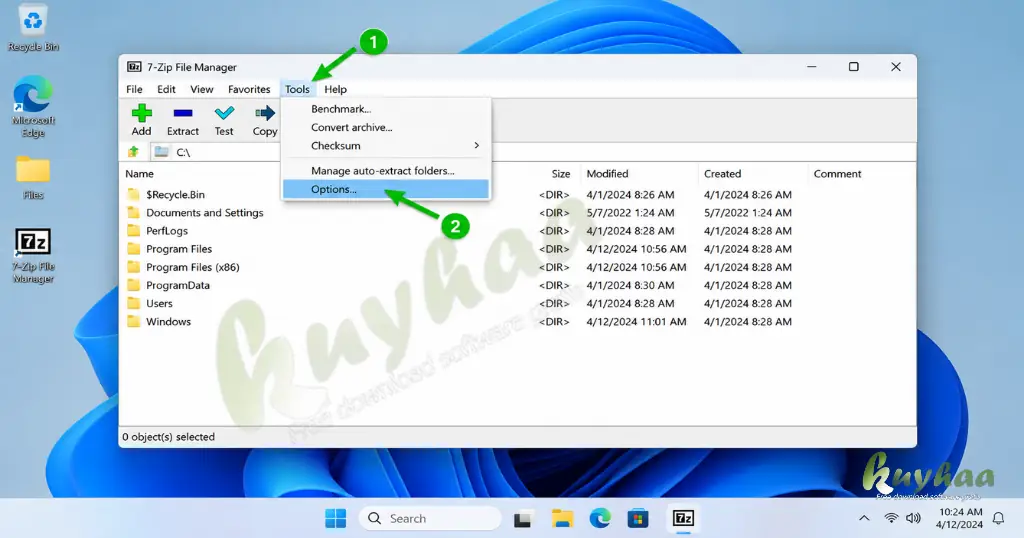The image size is (1024, 538).
Task: Open the clock and date flyout
Action: pyautogui.click(x=959, y=518)
